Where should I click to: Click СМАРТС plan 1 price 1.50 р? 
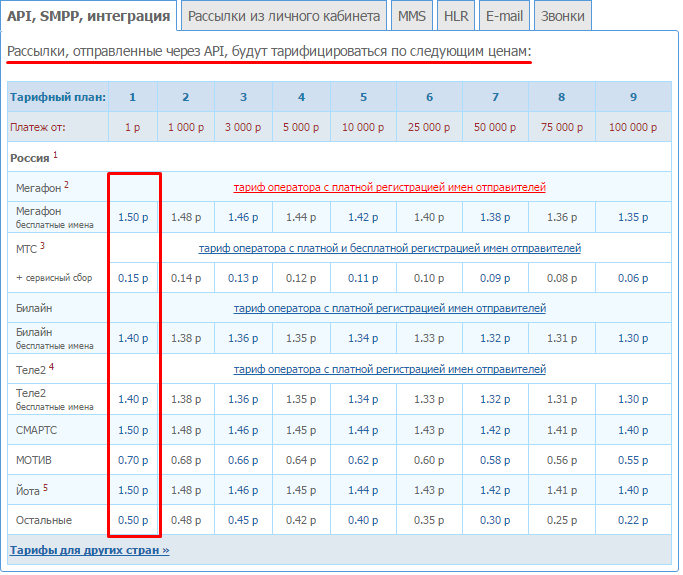click(133, 430)
